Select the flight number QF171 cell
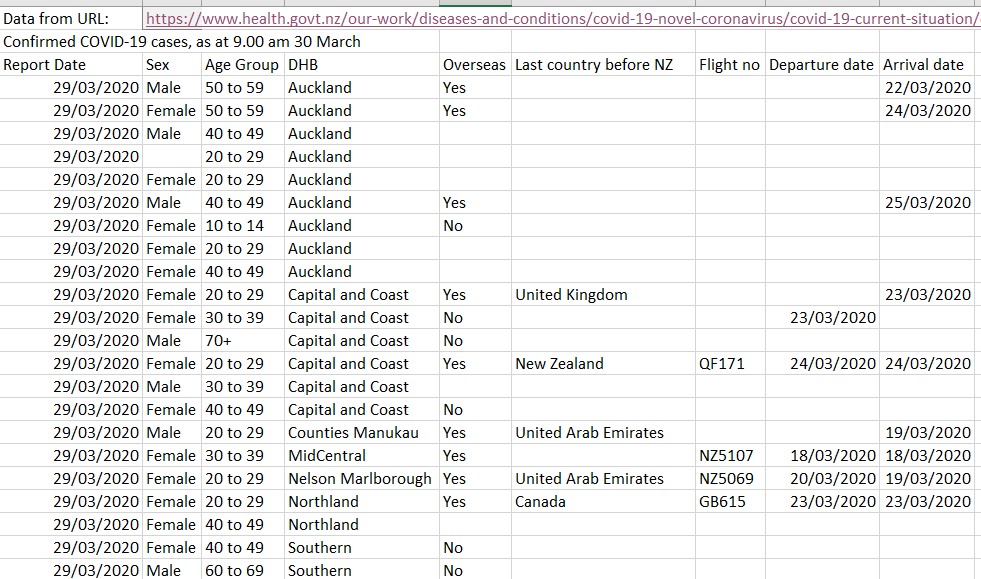This screenshot has height=579, width=981. click(x=721, y=364)
